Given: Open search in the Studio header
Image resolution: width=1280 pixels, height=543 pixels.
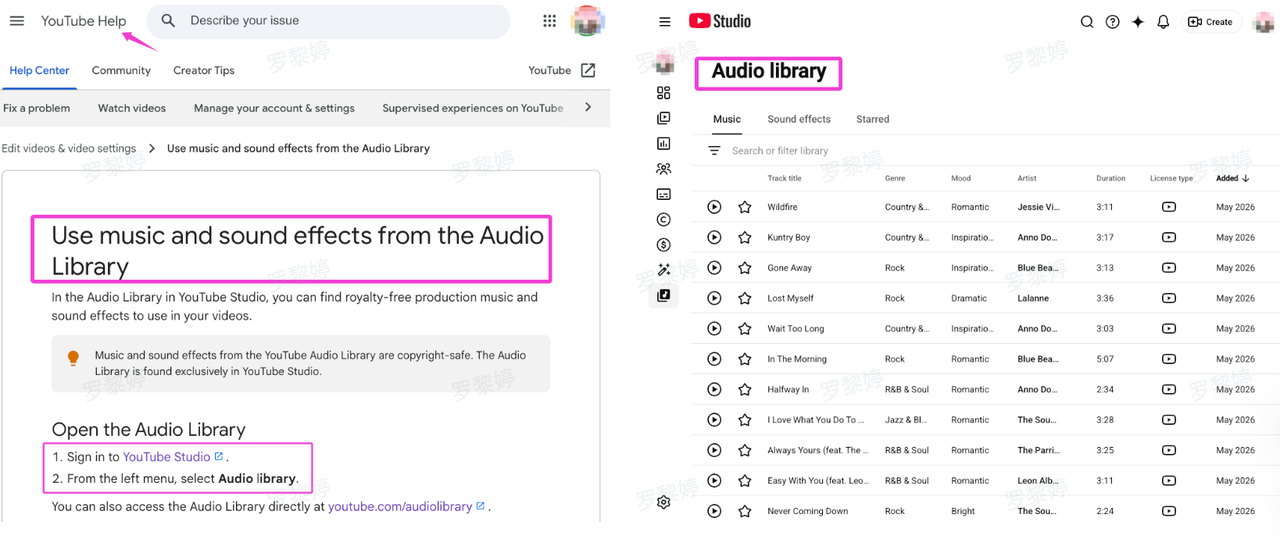Looking at the screenshot, I should [x=1087, y=22].
